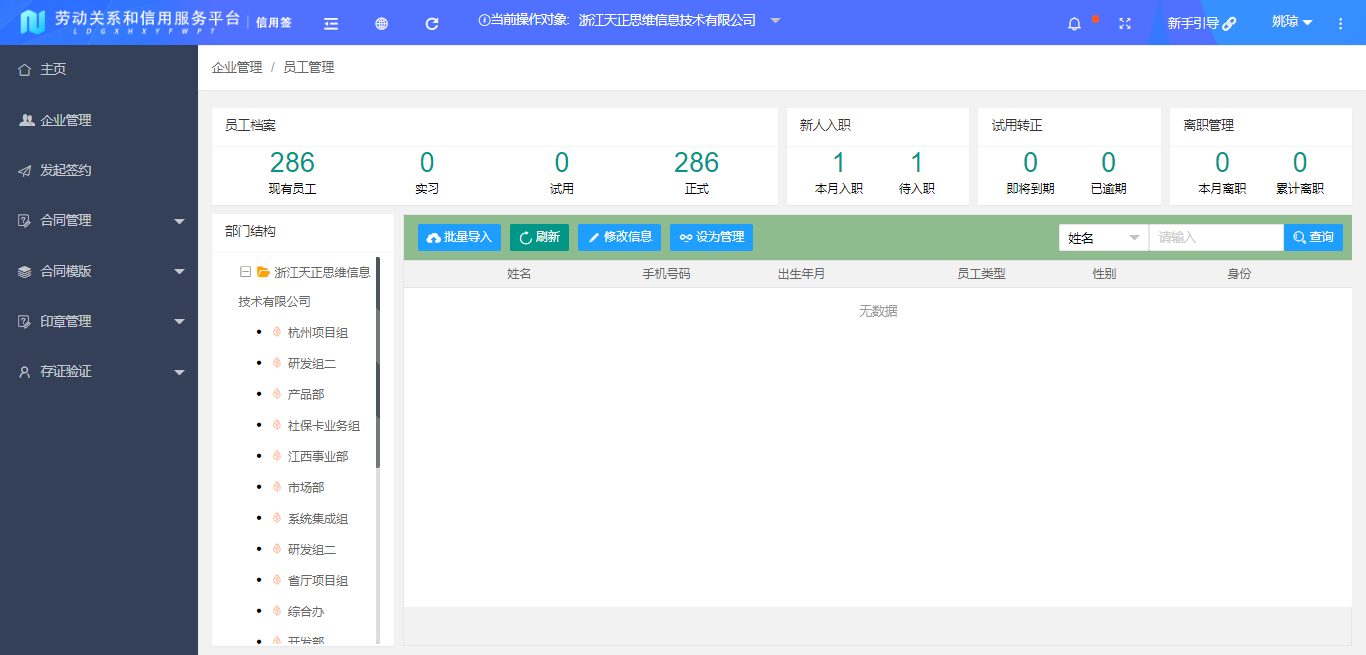The height and width of the screenshot is (655, 1366).
Task: Click the department icon beside 杭州项目组
Action: point(277,332)
